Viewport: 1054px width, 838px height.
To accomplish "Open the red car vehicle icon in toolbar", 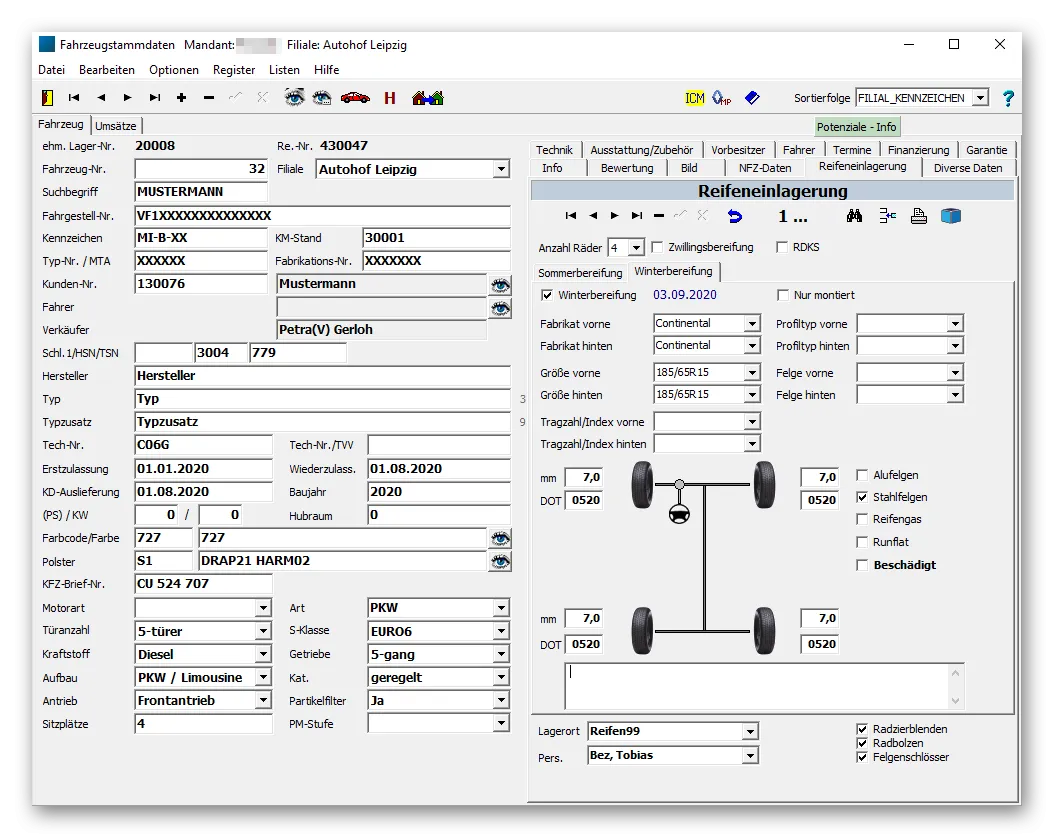I will [x=357, y=97].
